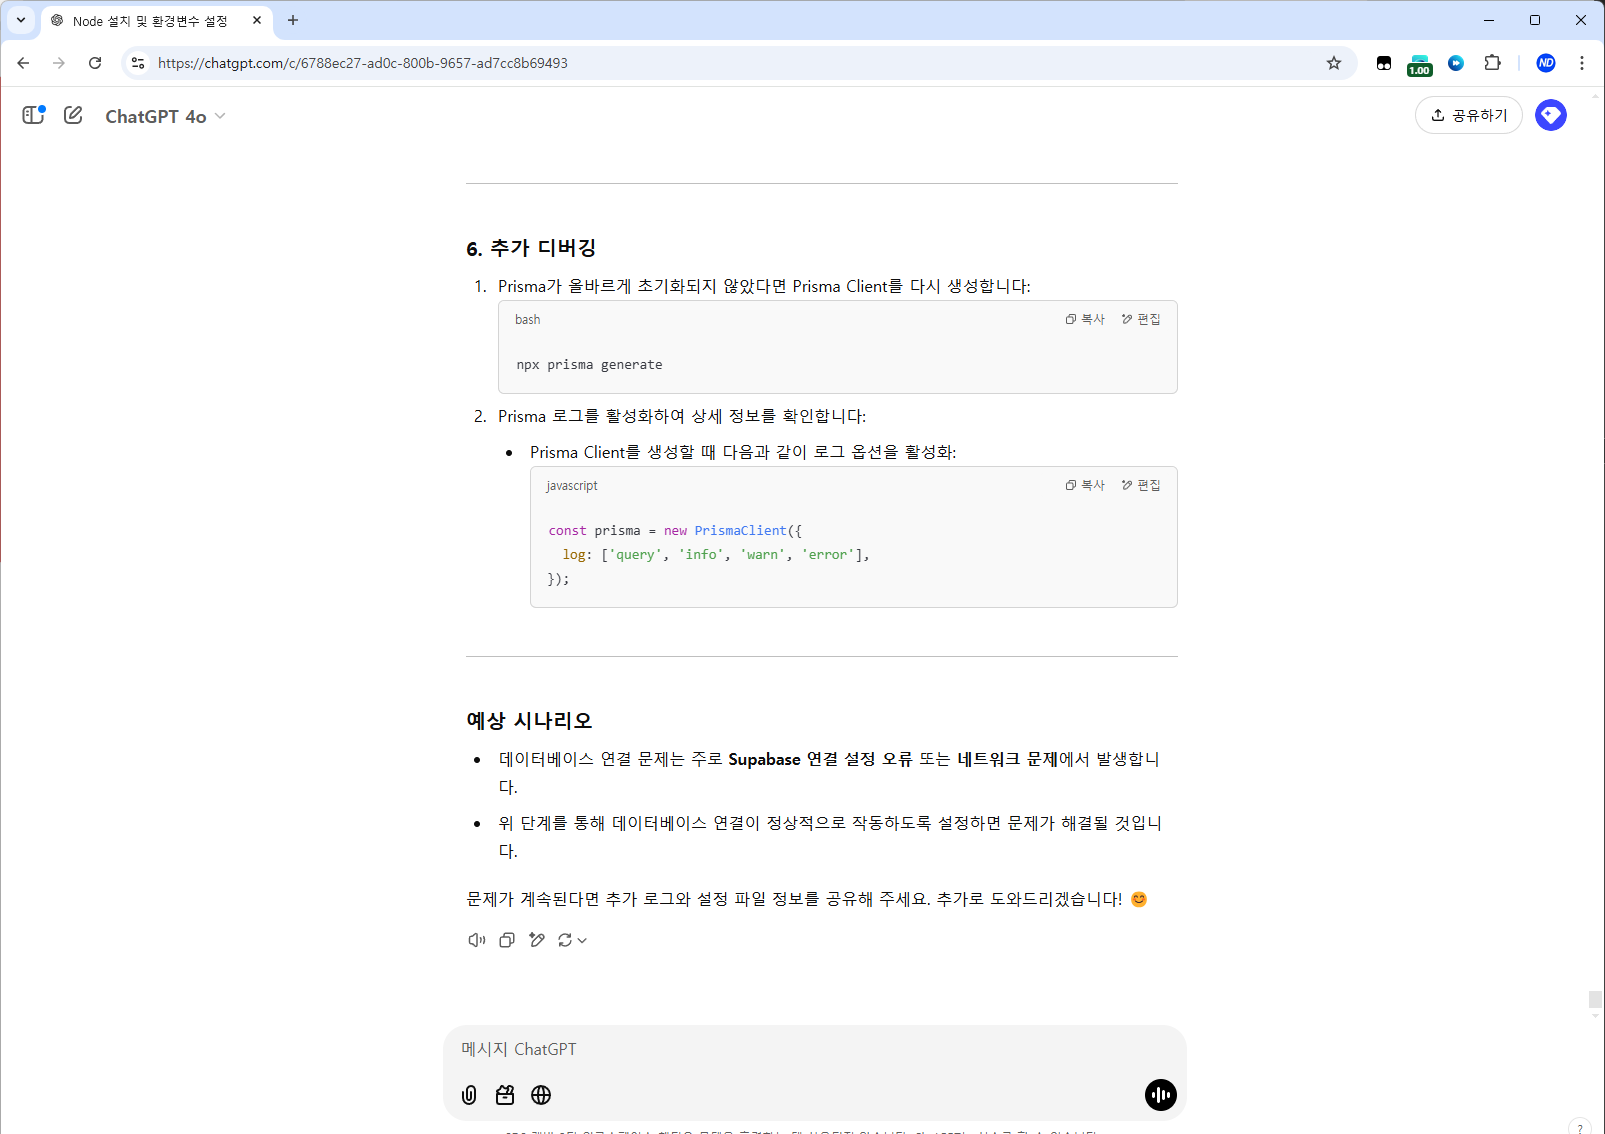Copy the javascript code block with 복사
The width and height of the screenshot is (1605, 1134).
click(x=1085, y=485)
